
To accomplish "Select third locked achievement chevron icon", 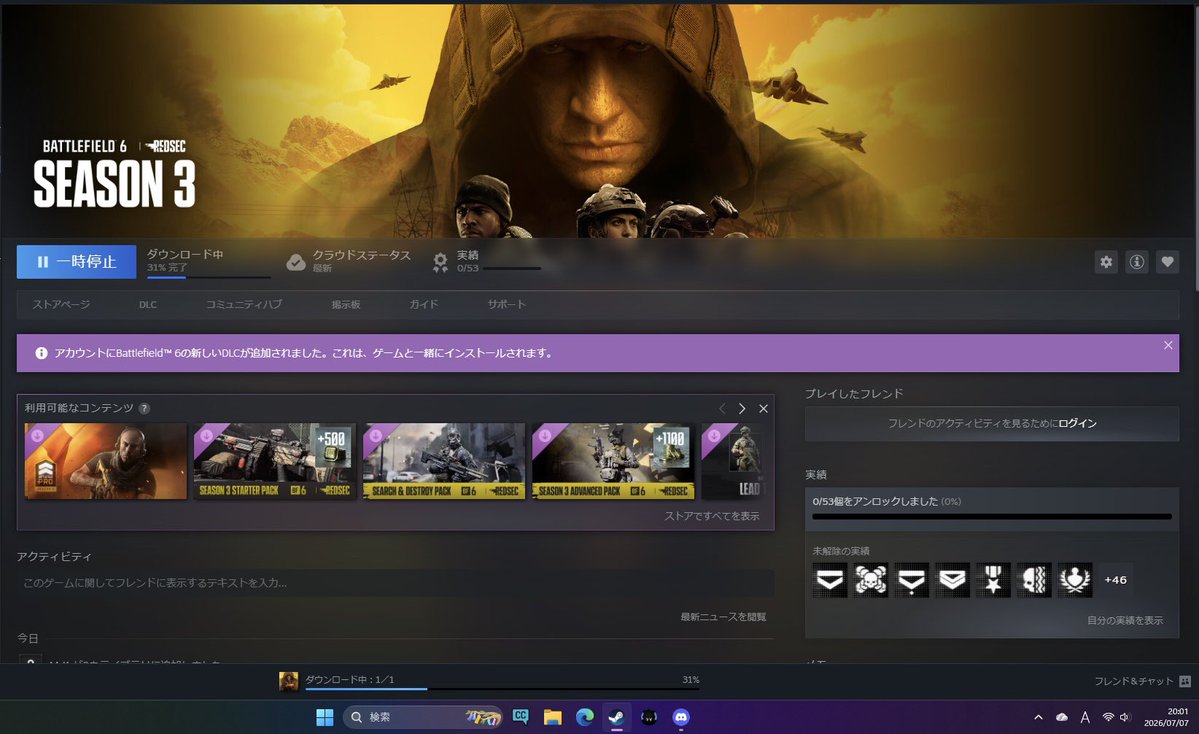I will click(911, 580).
